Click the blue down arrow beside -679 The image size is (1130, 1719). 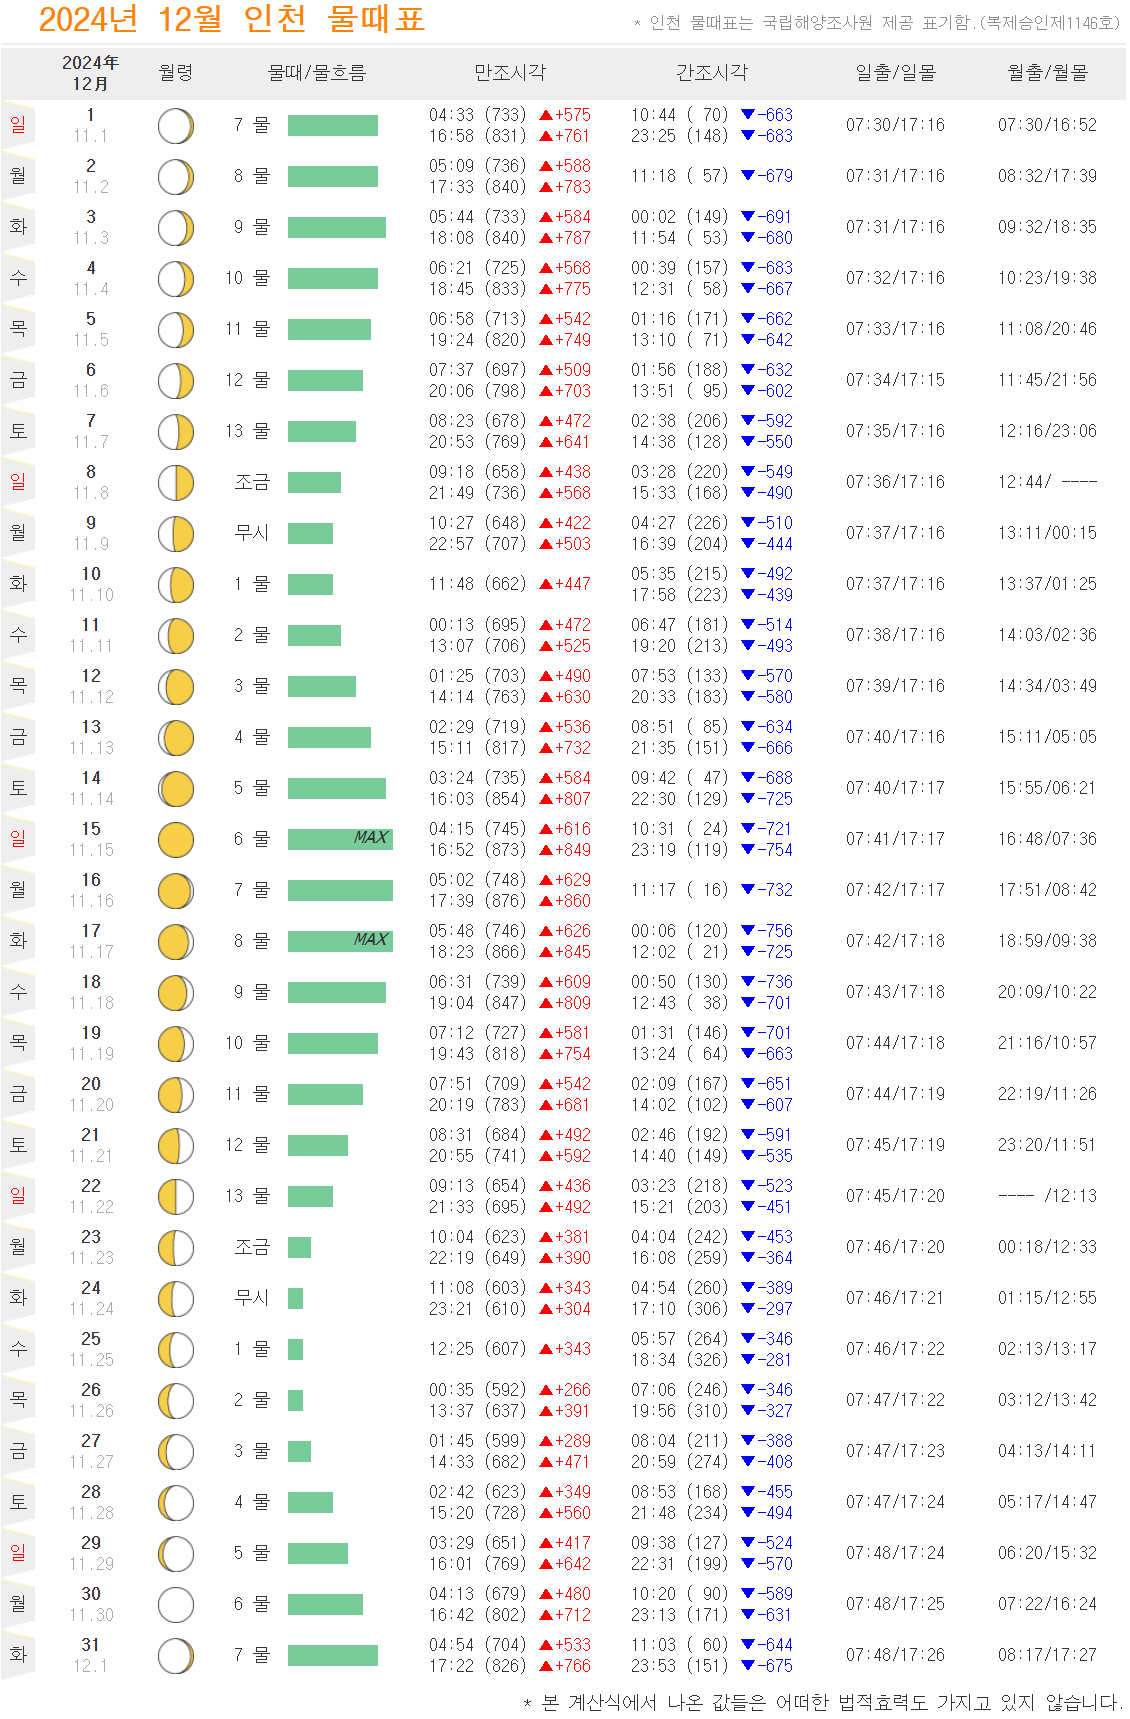click(x=748, y=176)
